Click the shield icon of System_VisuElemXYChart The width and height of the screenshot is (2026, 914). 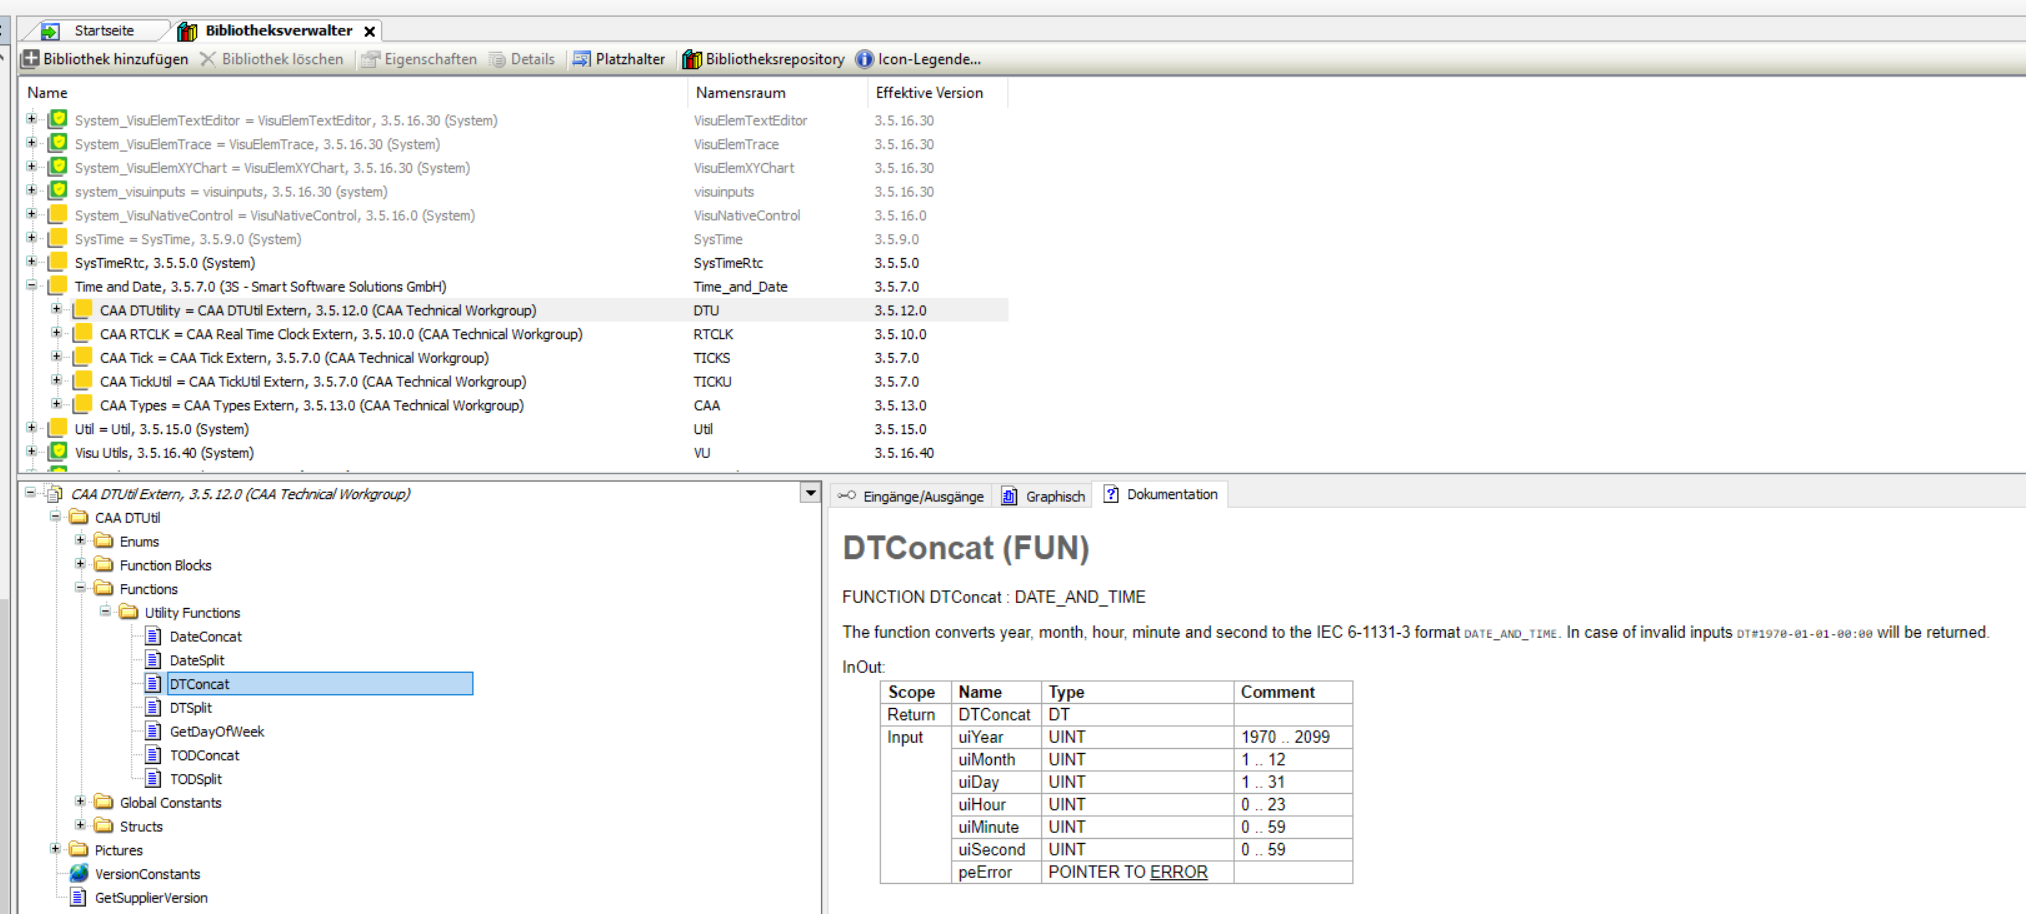58,167
